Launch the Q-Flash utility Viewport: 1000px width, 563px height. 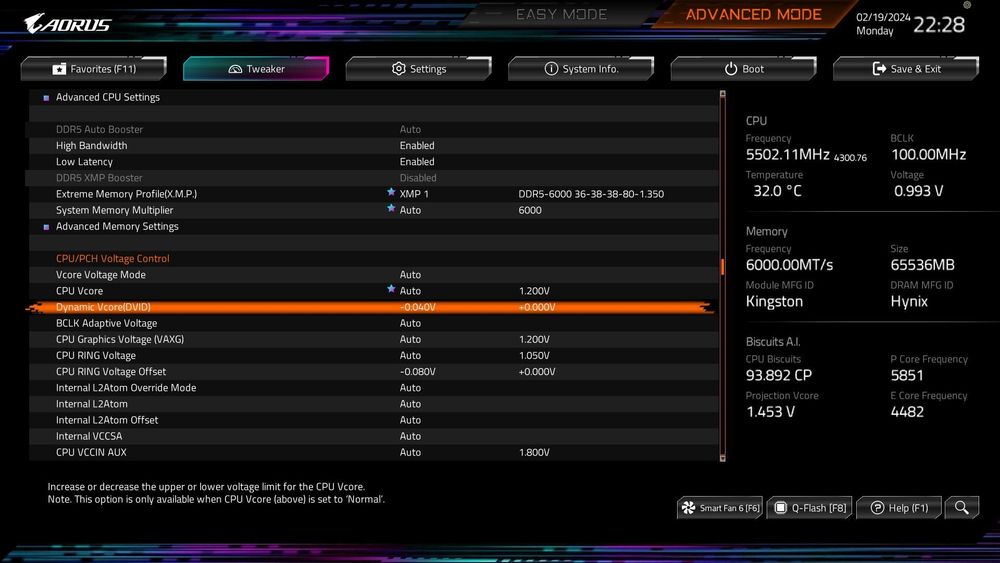[x=811, y=508]
